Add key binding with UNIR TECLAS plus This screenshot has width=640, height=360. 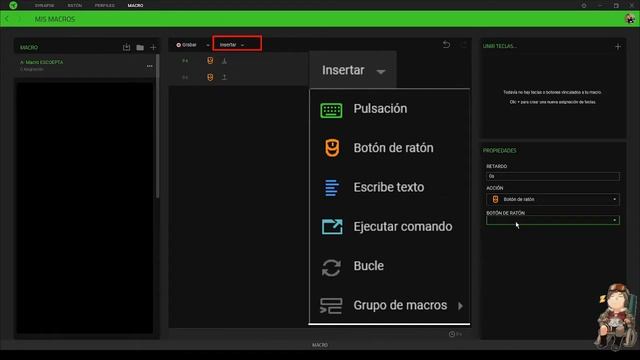(618, 47)
